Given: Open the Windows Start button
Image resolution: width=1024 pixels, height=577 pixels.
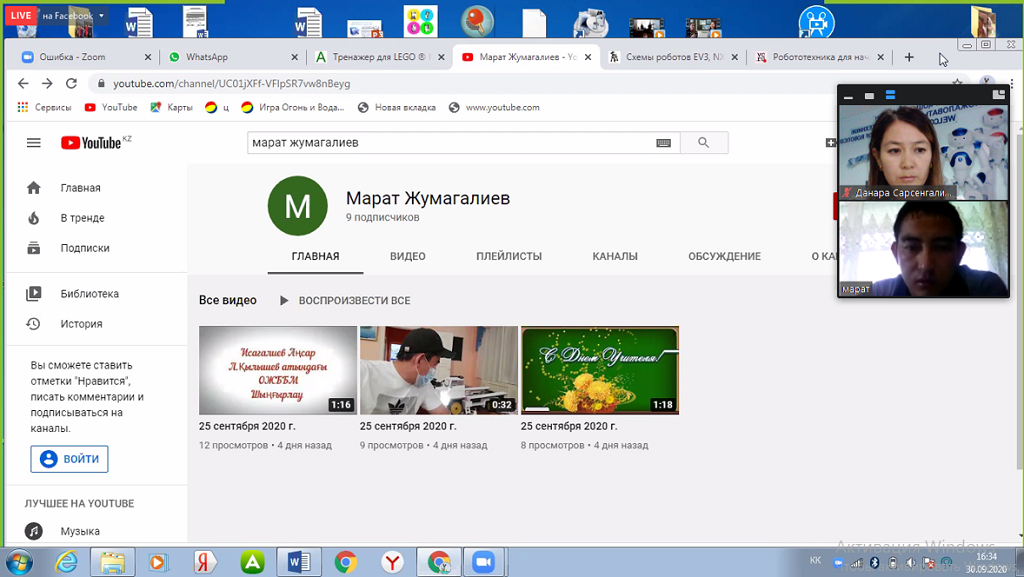Looking at the screenshot, I should [x=18, y=562].
